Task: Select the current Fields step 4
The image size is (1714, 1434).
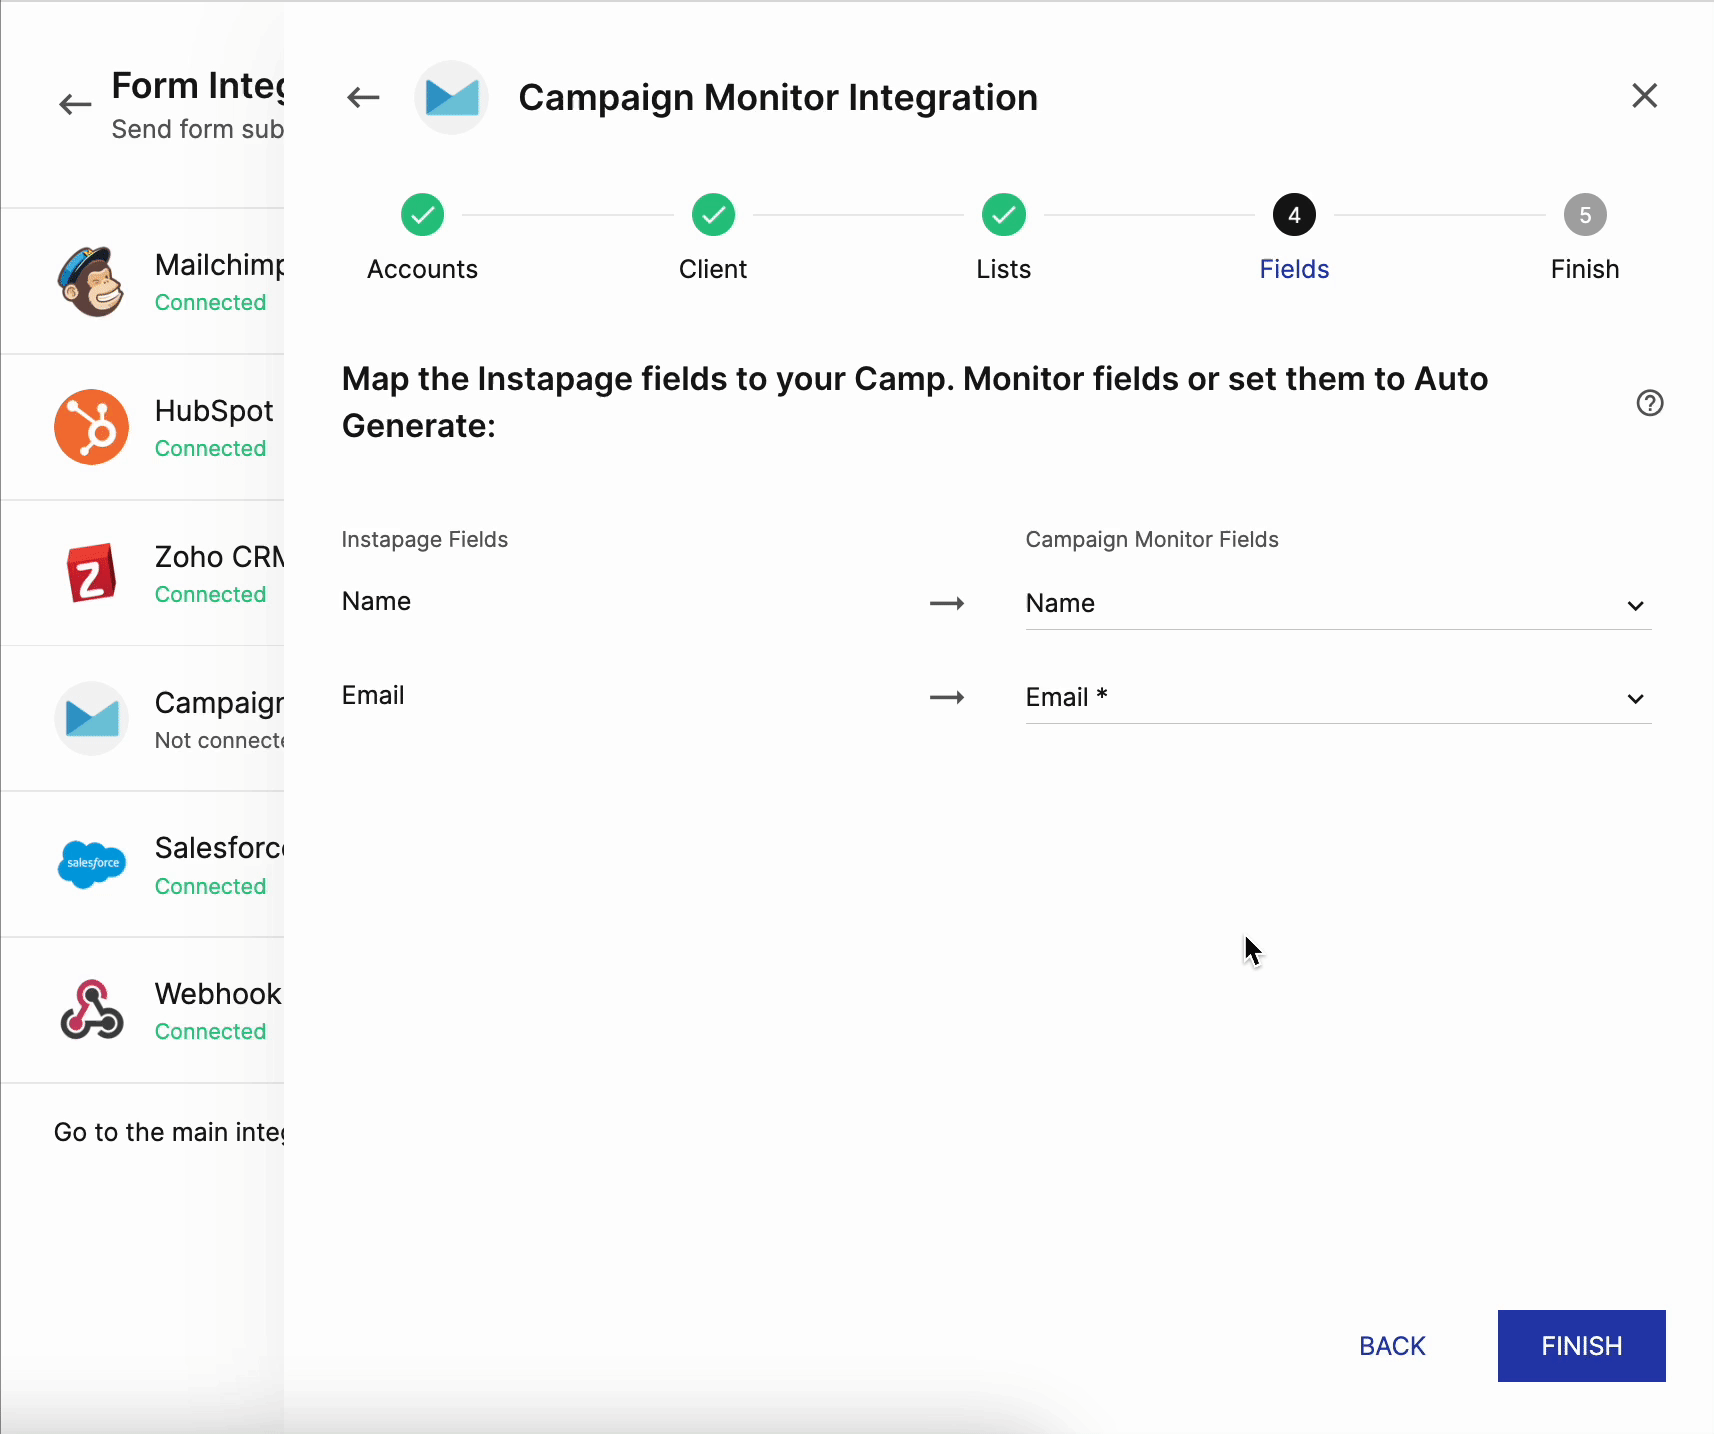Action: tap(1294, 215)
